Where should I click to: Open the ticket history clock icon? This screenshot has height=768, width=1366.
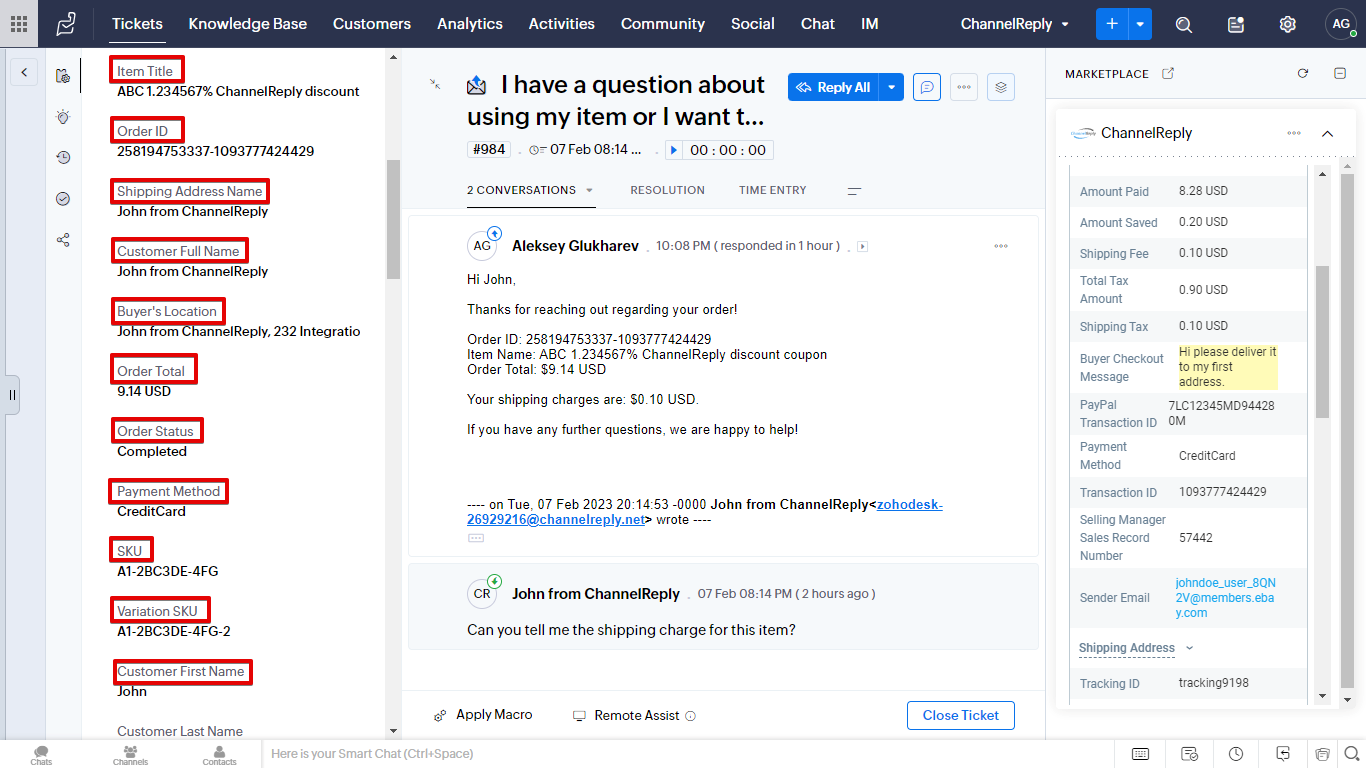pyautogui.click(x=63, y=157)
